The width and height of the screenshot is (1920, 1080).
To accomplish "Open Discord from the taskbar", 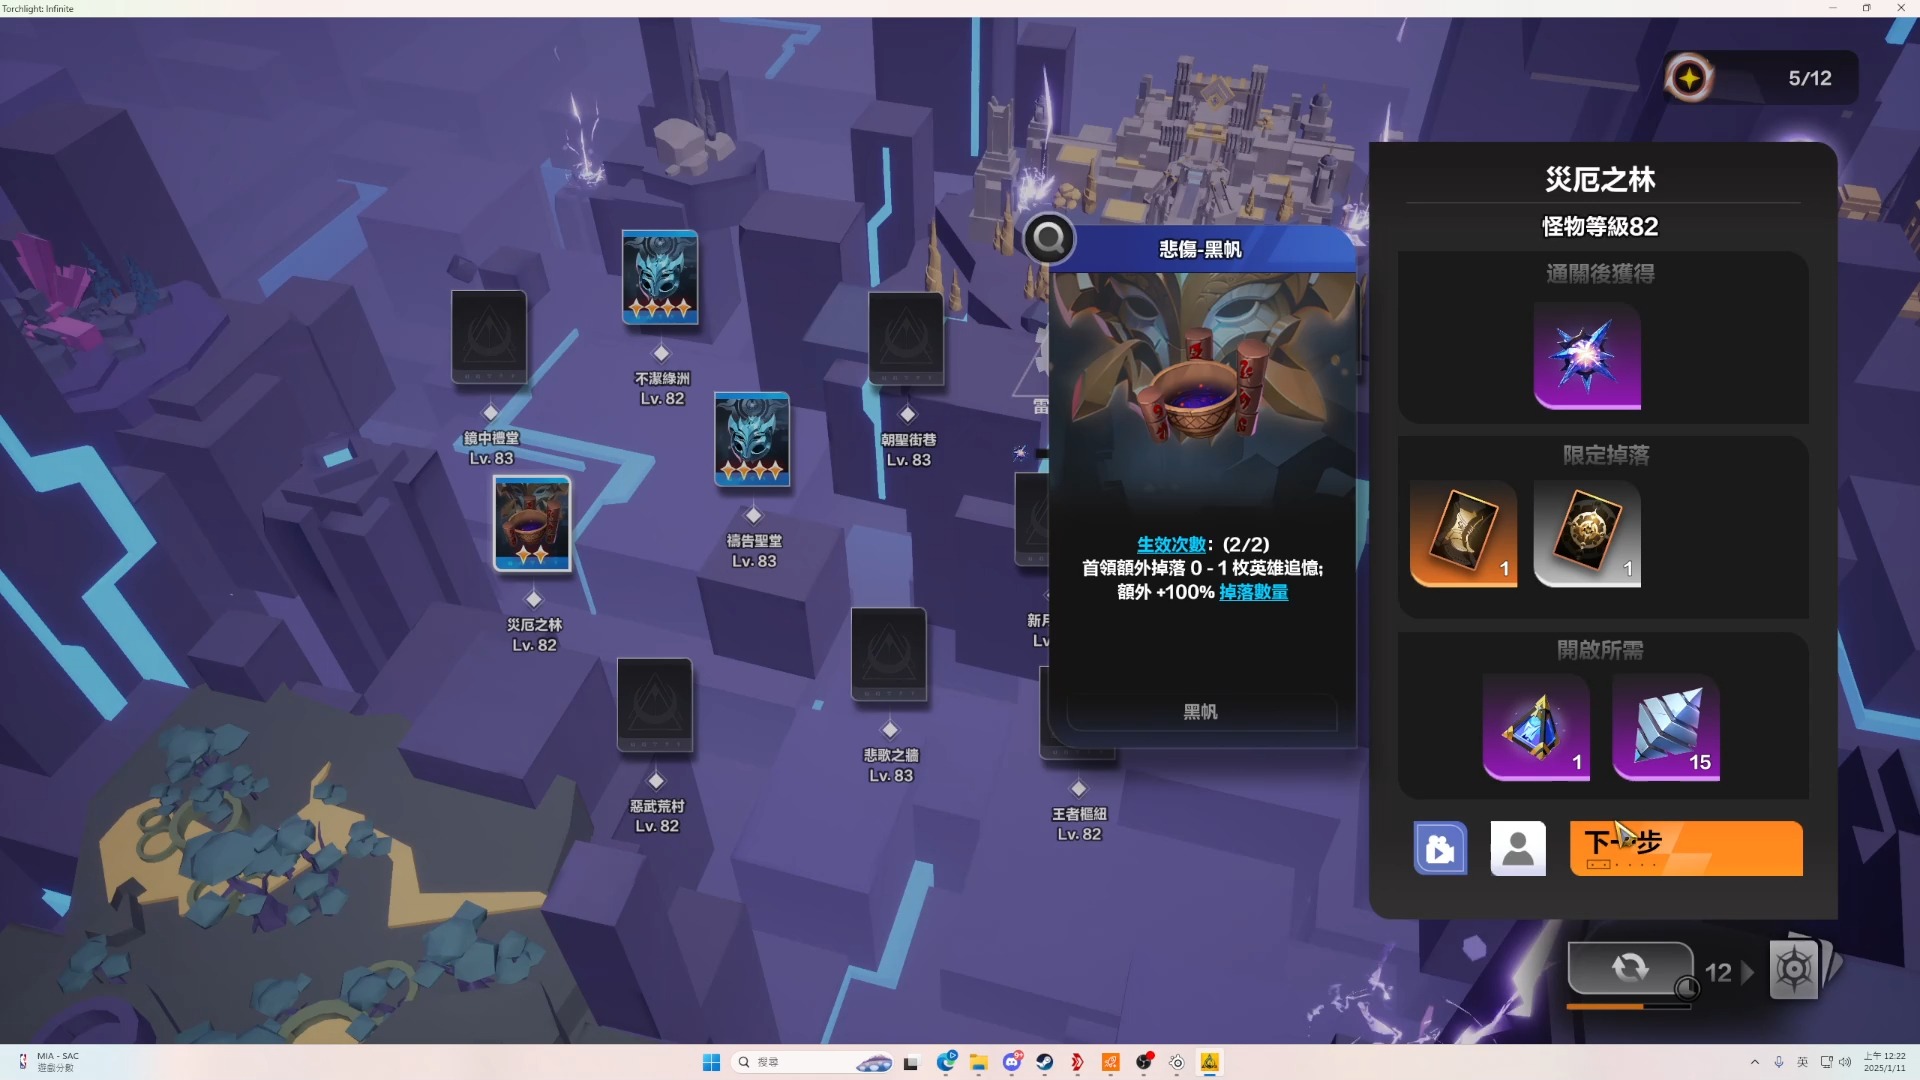I will 1012,1062.
